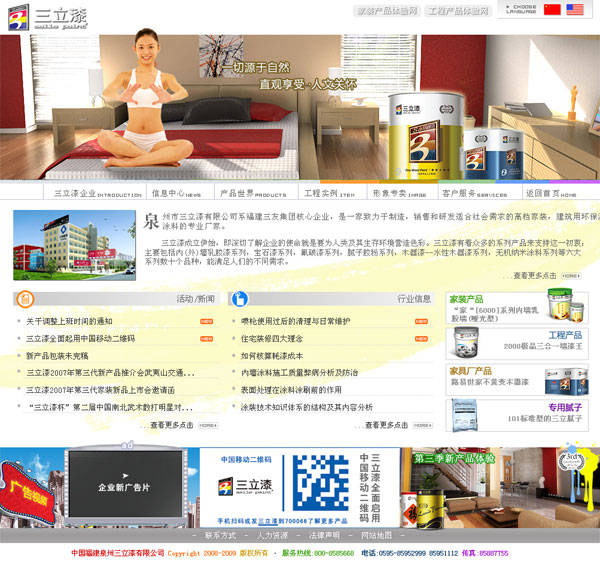Open the 产品世界 Products menu item
Screen dimensions: 600x561
pyautogui.click(x=253, y=193)
